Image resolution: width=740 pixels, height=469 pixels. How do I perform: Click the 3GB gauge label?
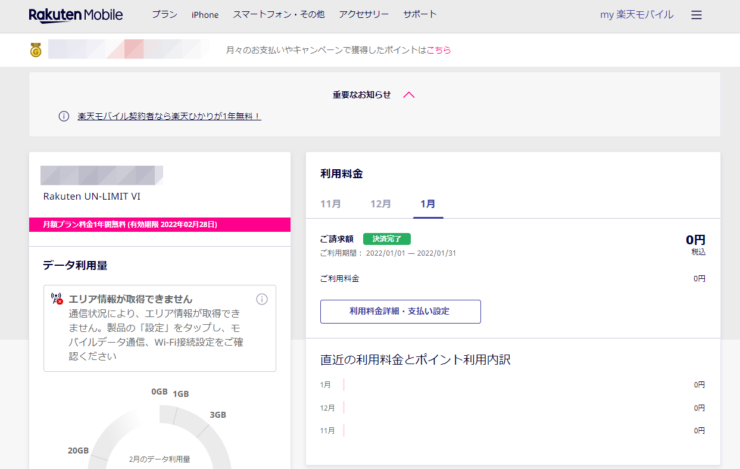(x=218, y=415)
